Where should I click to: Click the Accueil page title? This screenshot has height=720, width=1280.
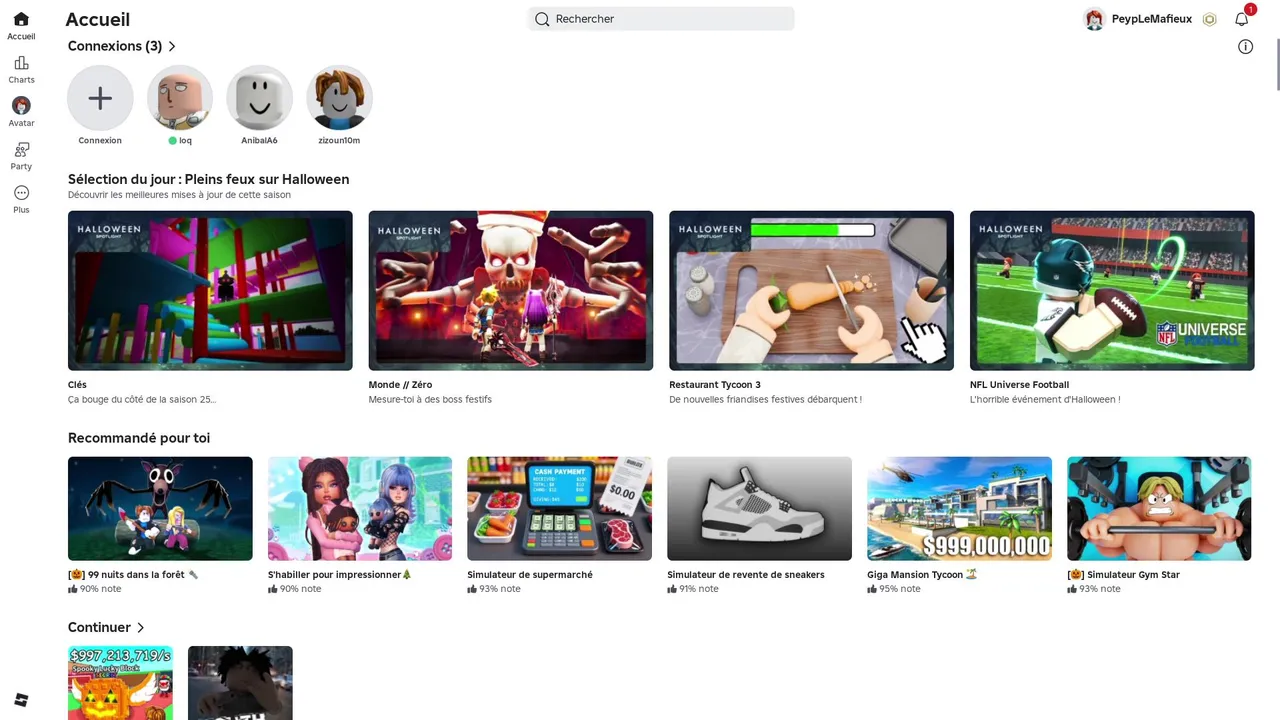coord(97,19)
